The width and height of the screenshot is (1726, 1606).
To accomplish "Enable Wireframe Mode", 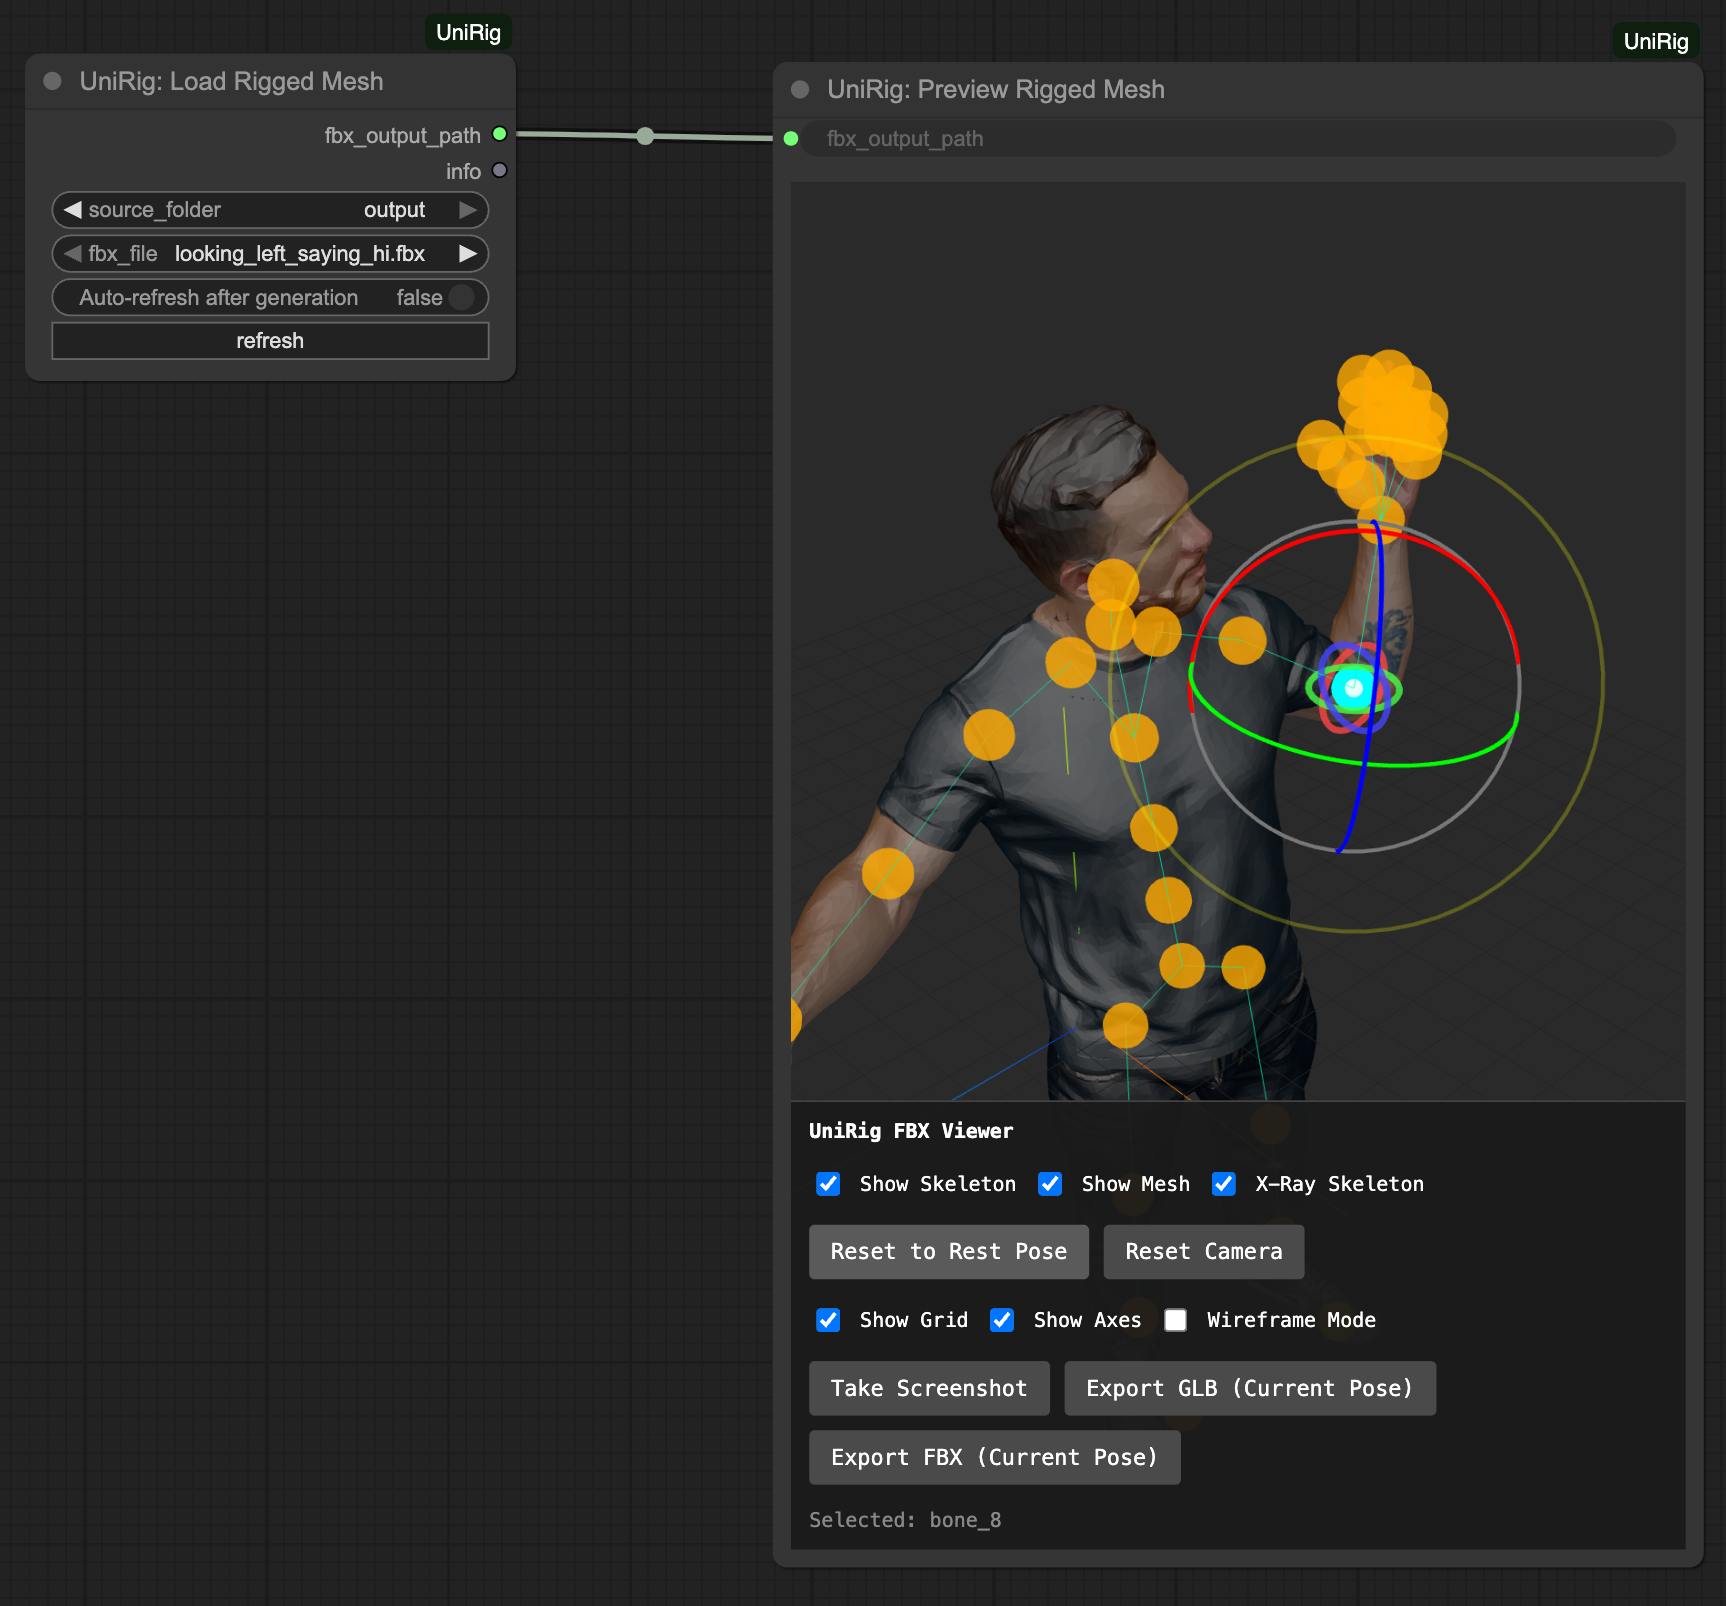I will pyautogui.click(x=1176, y=1320).
